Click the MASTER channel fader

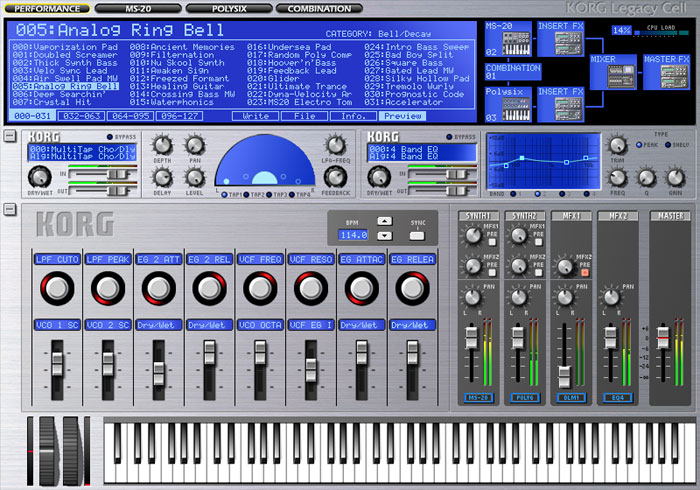663,338
